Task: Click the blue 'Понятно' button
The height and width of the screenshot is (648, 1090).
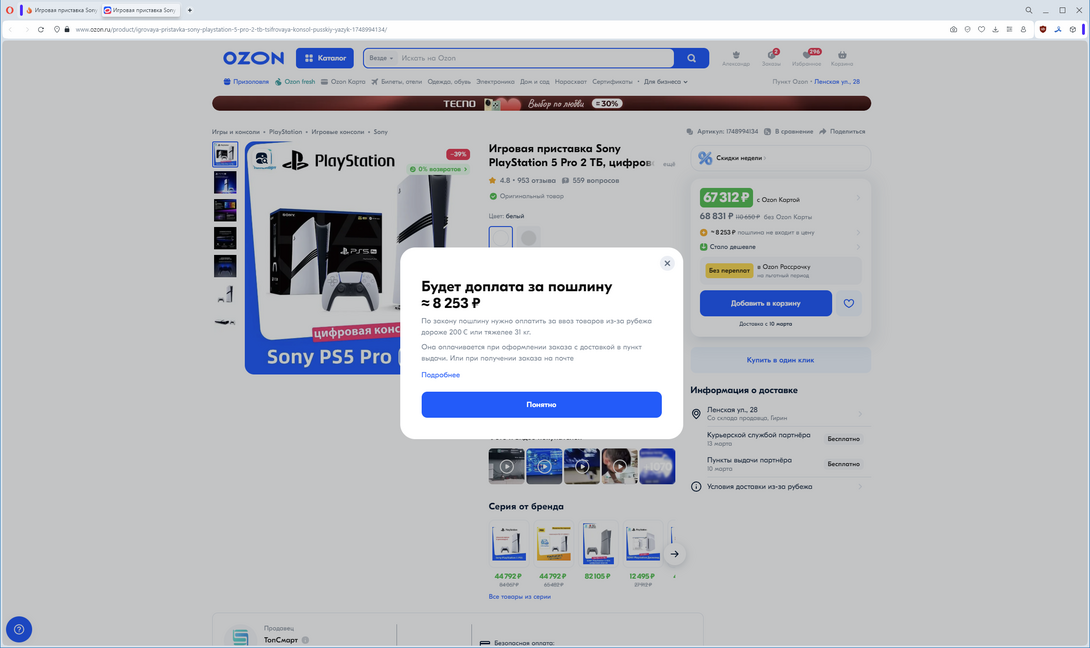Action: pyautogui.click(x=541, y=404)
